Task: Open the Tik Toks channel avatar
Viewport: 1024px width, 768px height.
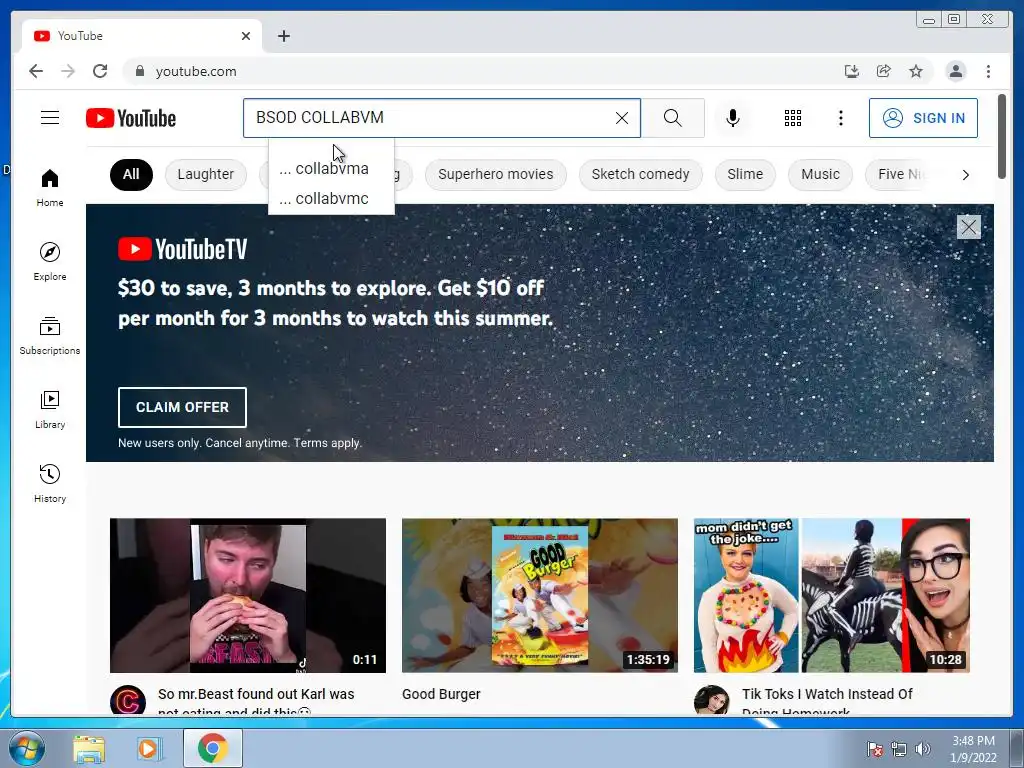Action: pyautogui.click(x=711, y=700)
